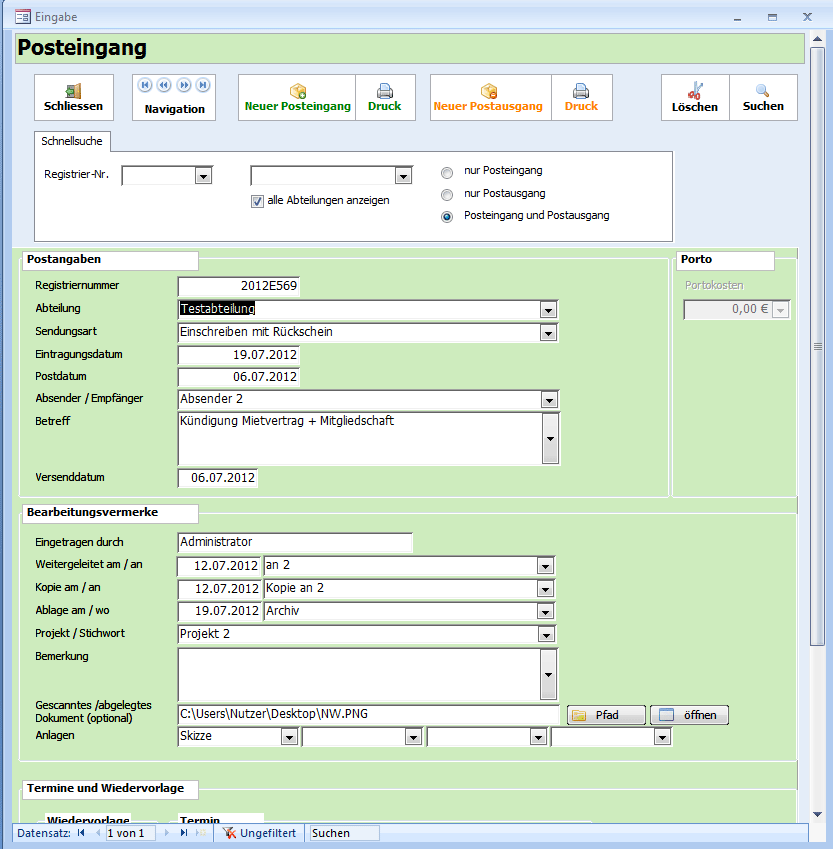This screenshot has width=833, height=849.
Task: Click the Eingabe window form icon
Action: coord(23,17)
